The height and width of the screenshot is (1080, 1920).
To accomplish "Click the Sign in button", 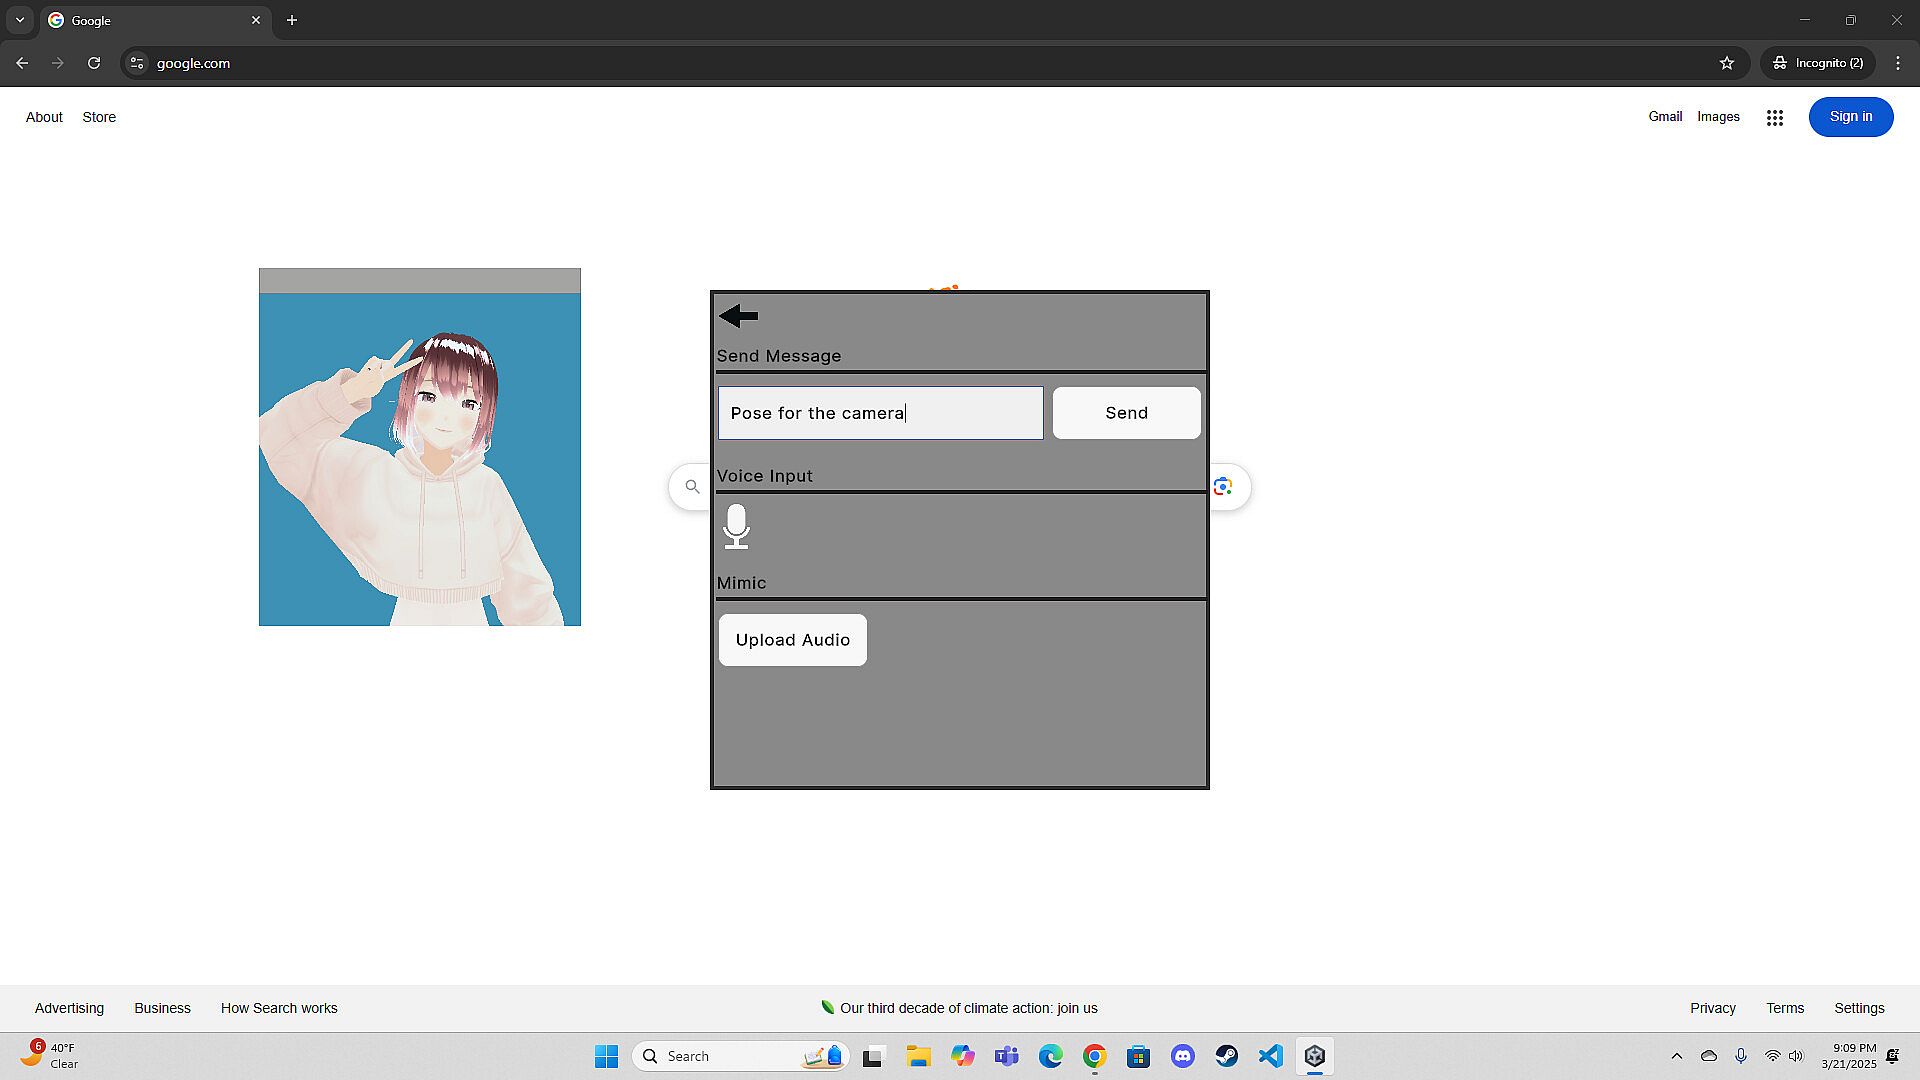I will pyautogui.click(x=1850, y=117).
